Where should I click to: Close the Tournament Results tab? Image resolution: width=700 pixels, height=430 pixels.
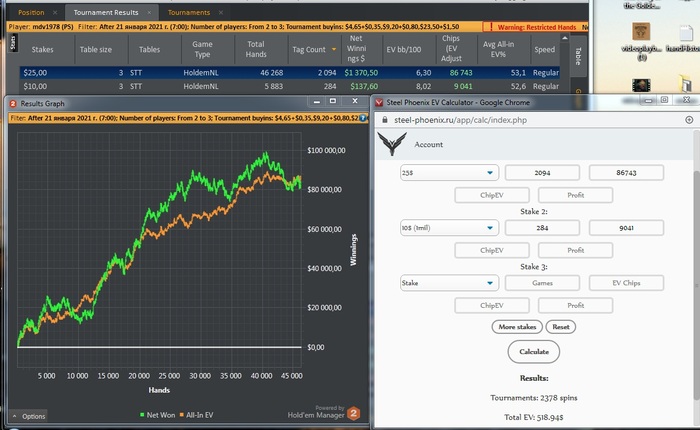click(x=149, y=13)
